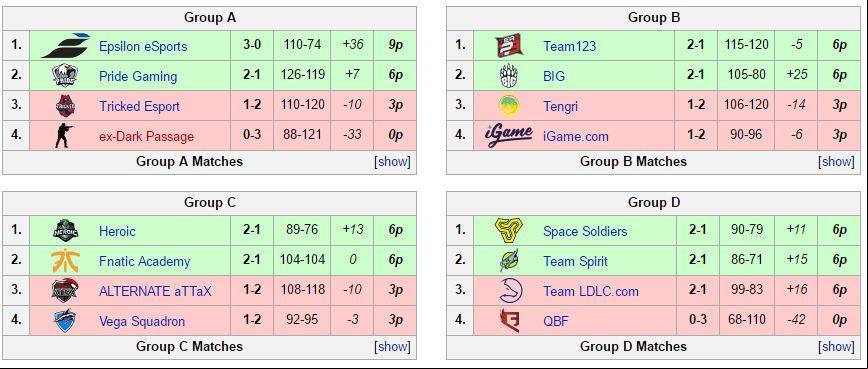This screenshot has height=369, width=868.
Task: Click the Fnatic Academy orange logo
Action: (x=65, y=261)
